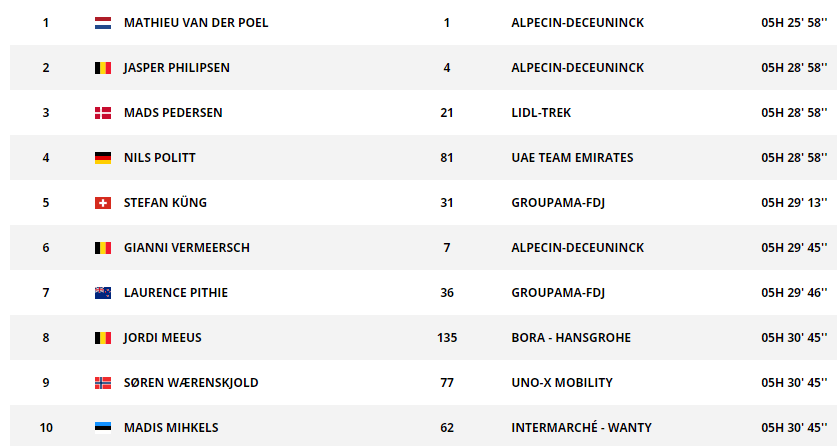The image size is (837, 446).
Task: Open rider Jasper Philipsen's profile
Action: point(177,68)
